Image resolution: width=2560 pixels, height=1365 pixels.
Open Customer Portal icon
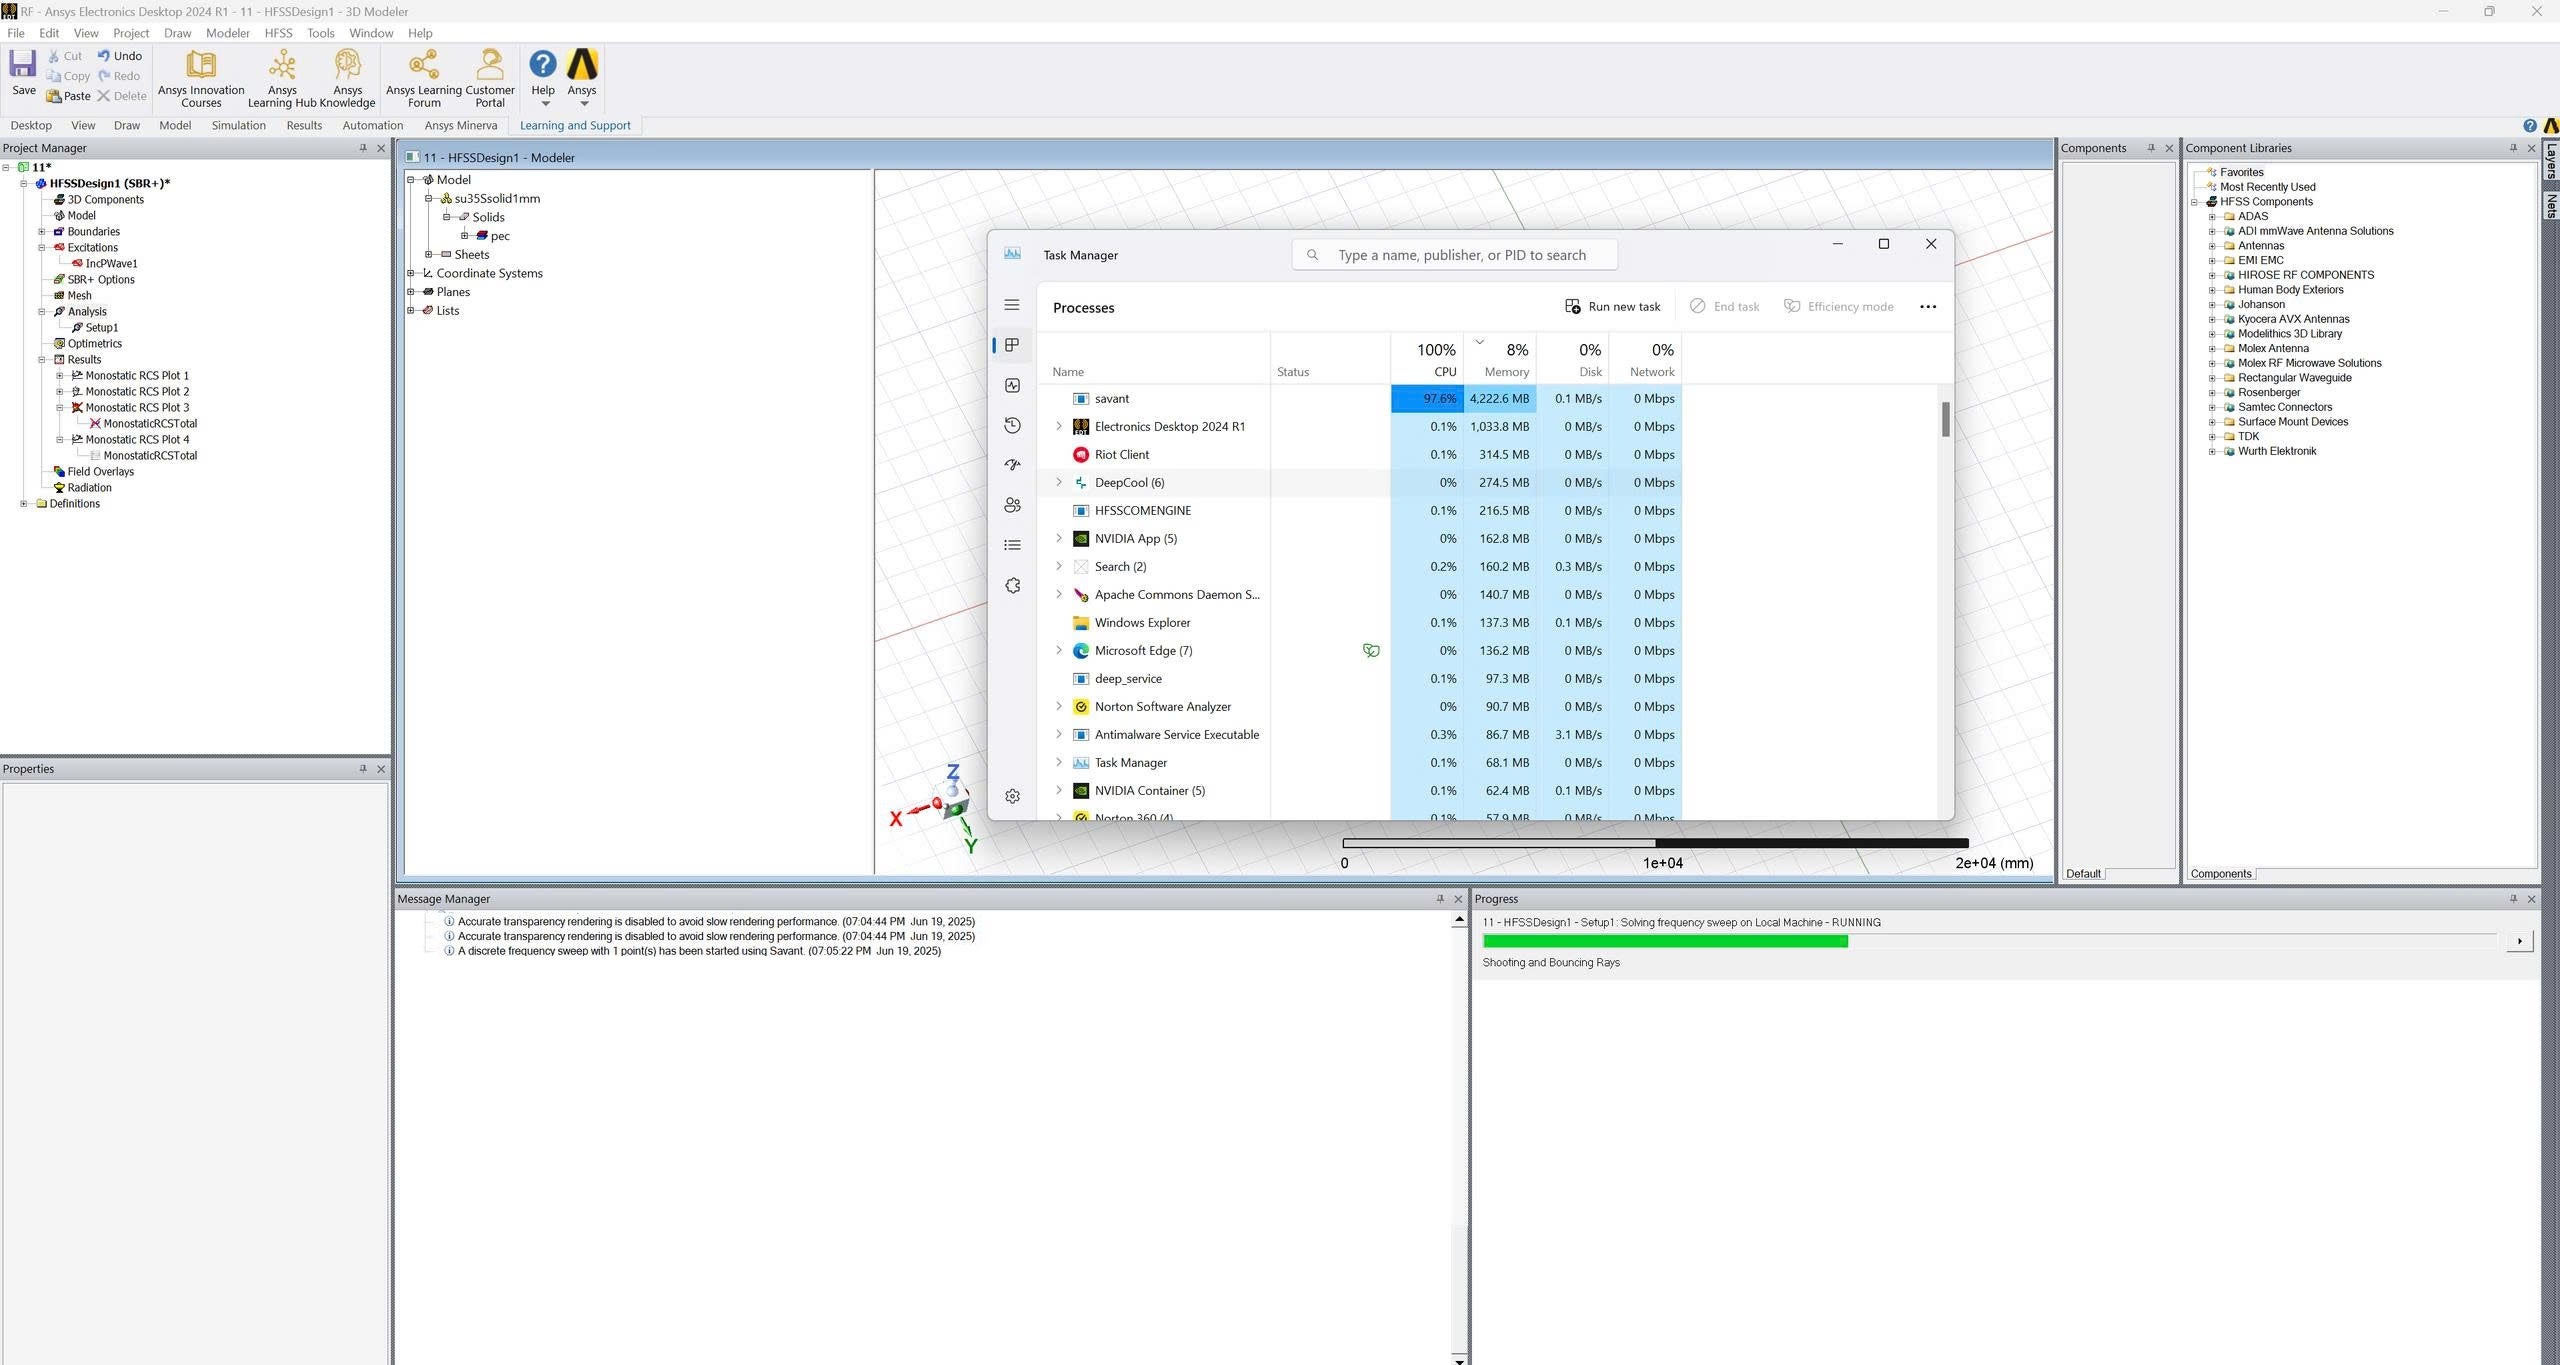point(490,65)
